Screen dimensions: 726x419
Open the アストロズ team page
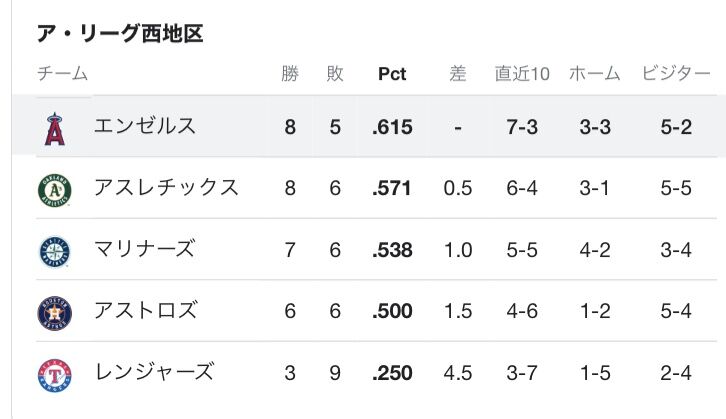pyautogui.click(x=145, y=311)
